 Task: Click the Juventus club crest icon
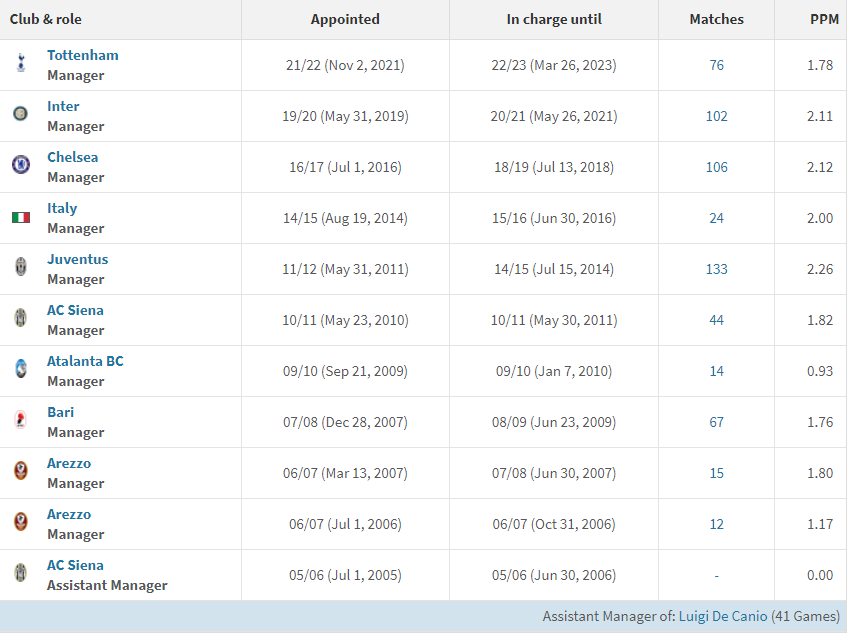click(20, 268)
